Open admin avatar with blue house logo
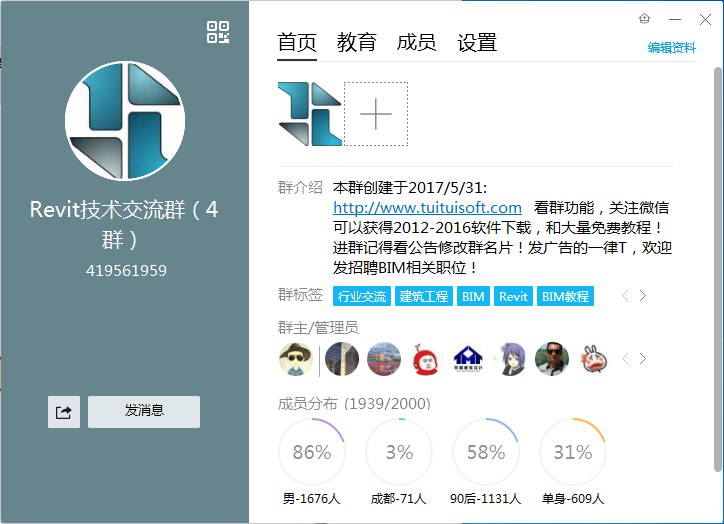The height and width of the screenshot is (524, 724). point(468,359)
